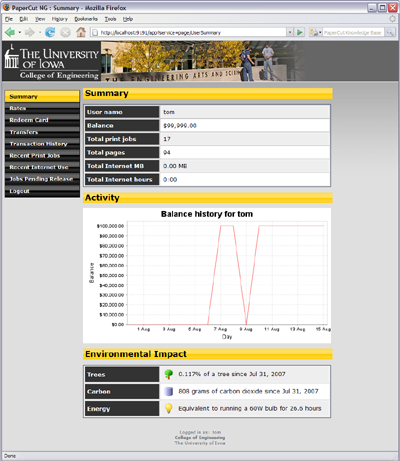
Task: Click the search magnifier button
Action: tap(389, 32)
